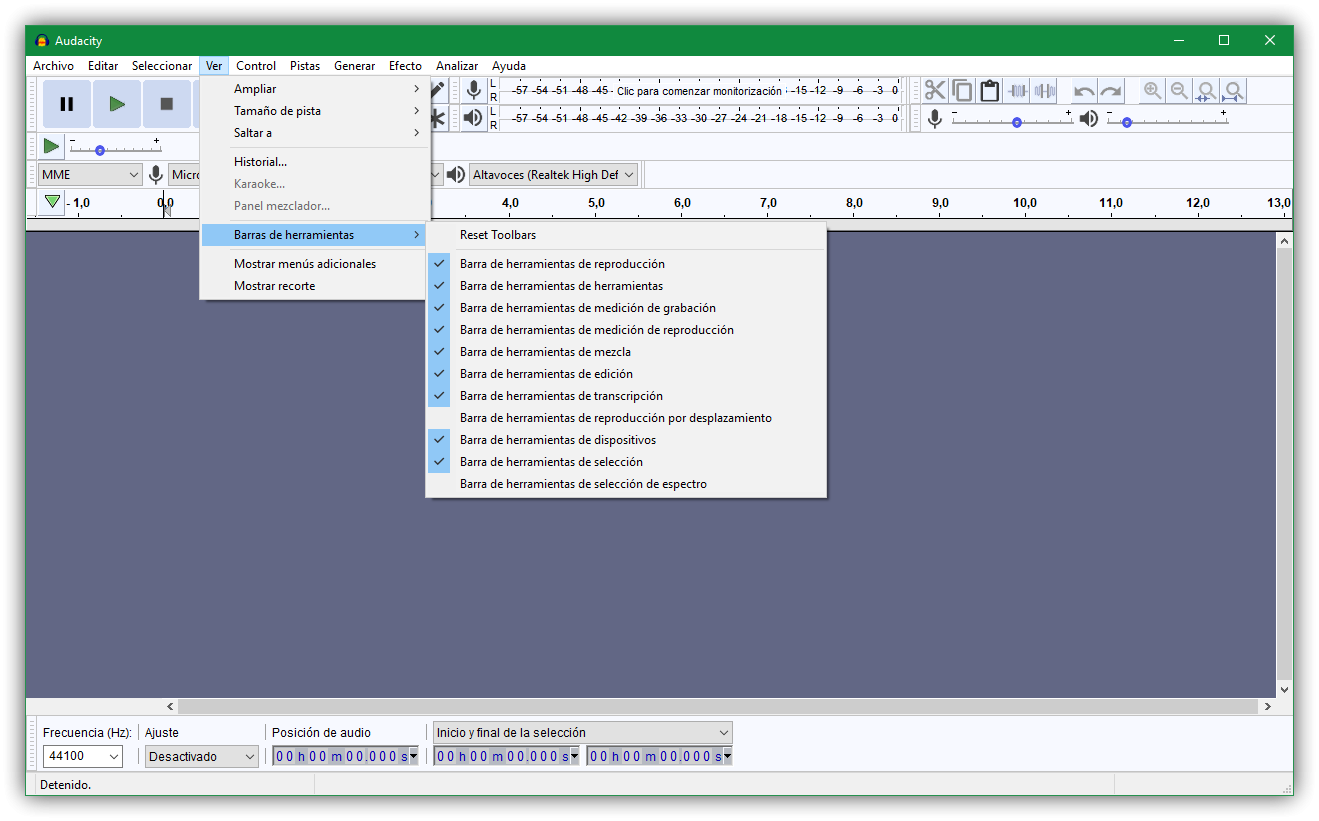The image size is (1319, 821).
Task: Uncheck Barra de herramientas de medición de reproducción
Action: [626, 330]
